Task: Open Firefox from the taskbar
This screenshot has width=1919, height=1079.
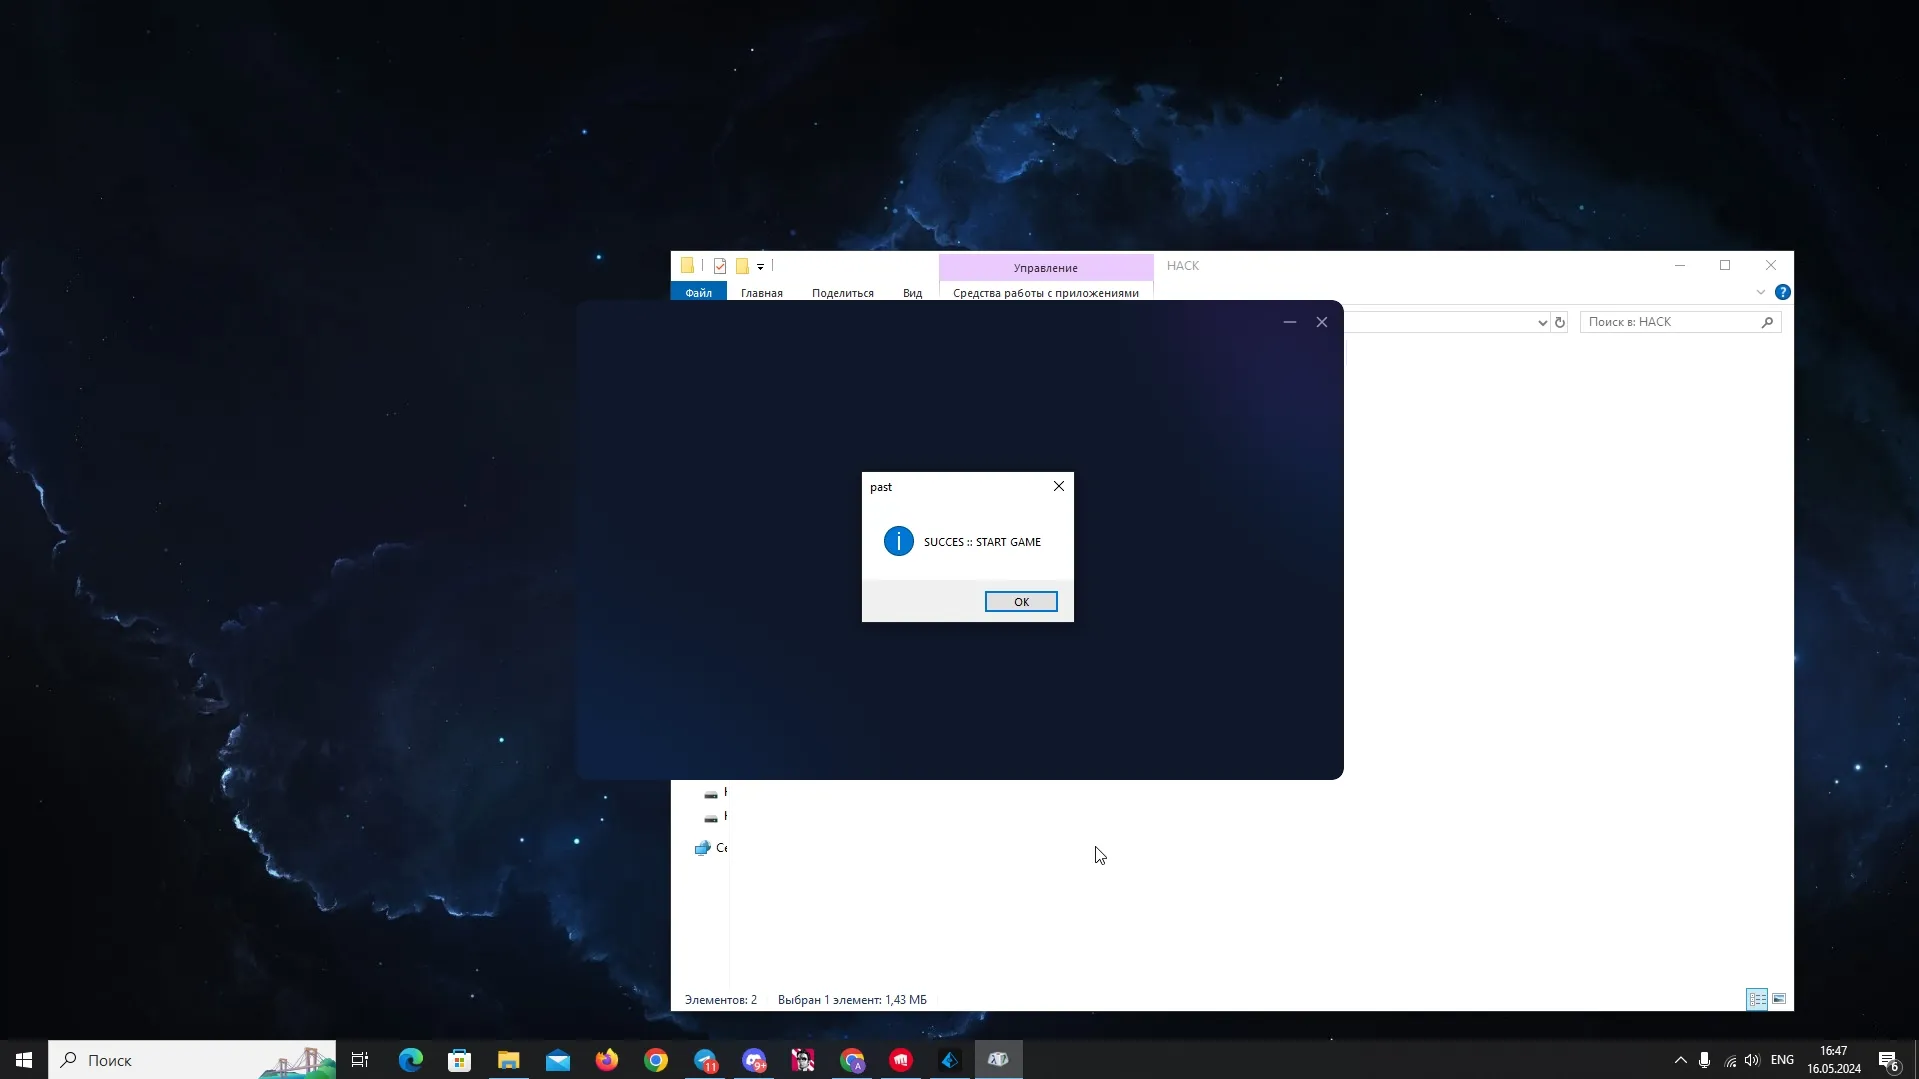Action: point(606,1060)
